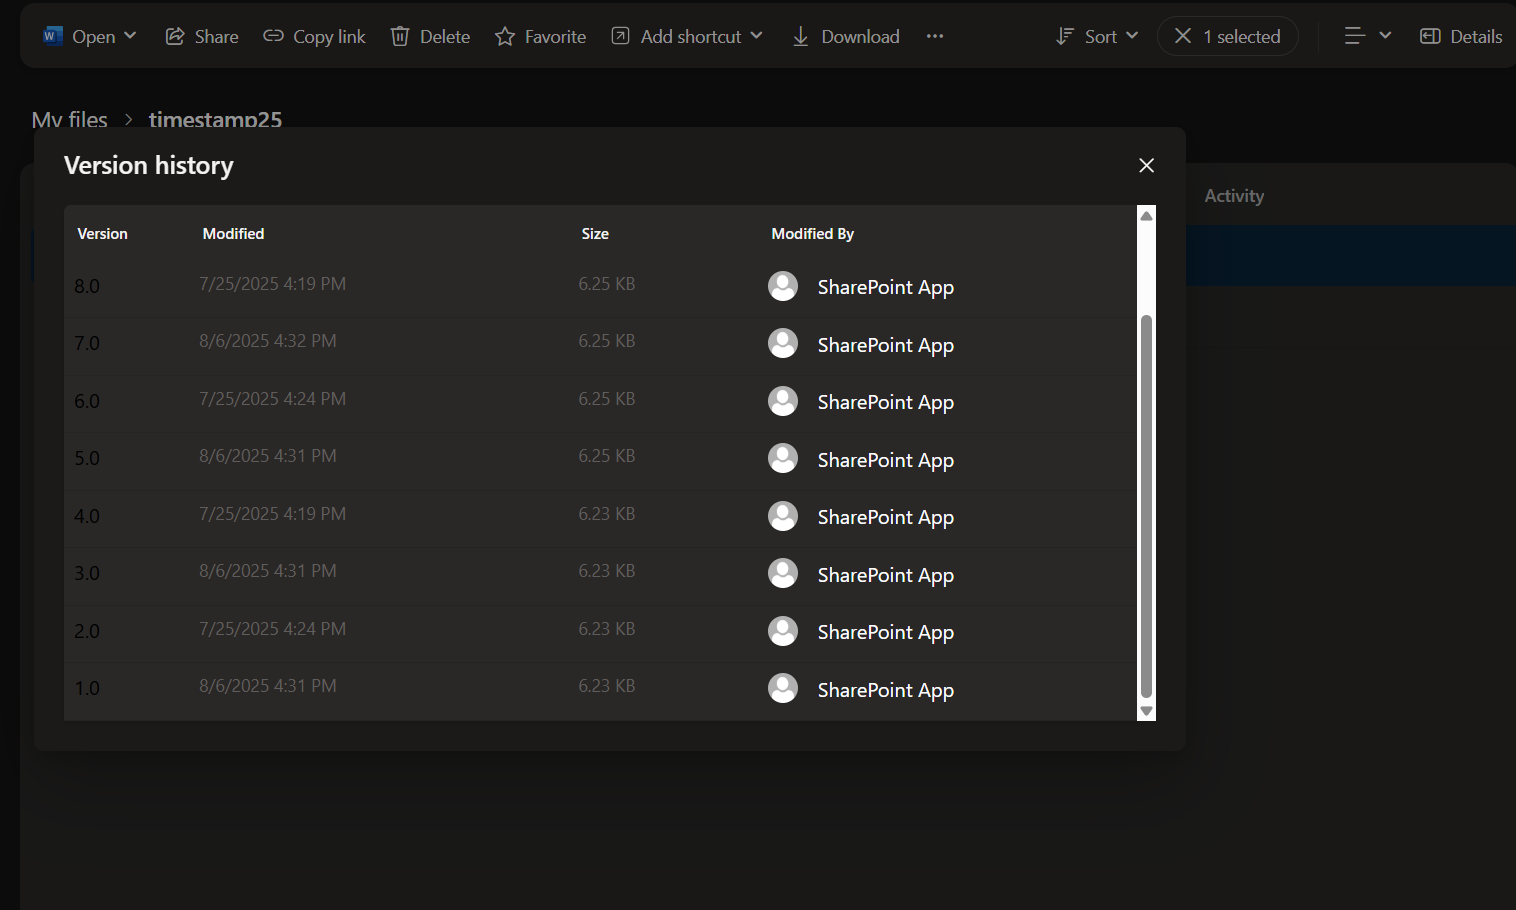Image resolution: width=1516 pixels, height=910 pixels.
Task: Expand the Open dropdown chevron
Action: (x=130, y=36)
